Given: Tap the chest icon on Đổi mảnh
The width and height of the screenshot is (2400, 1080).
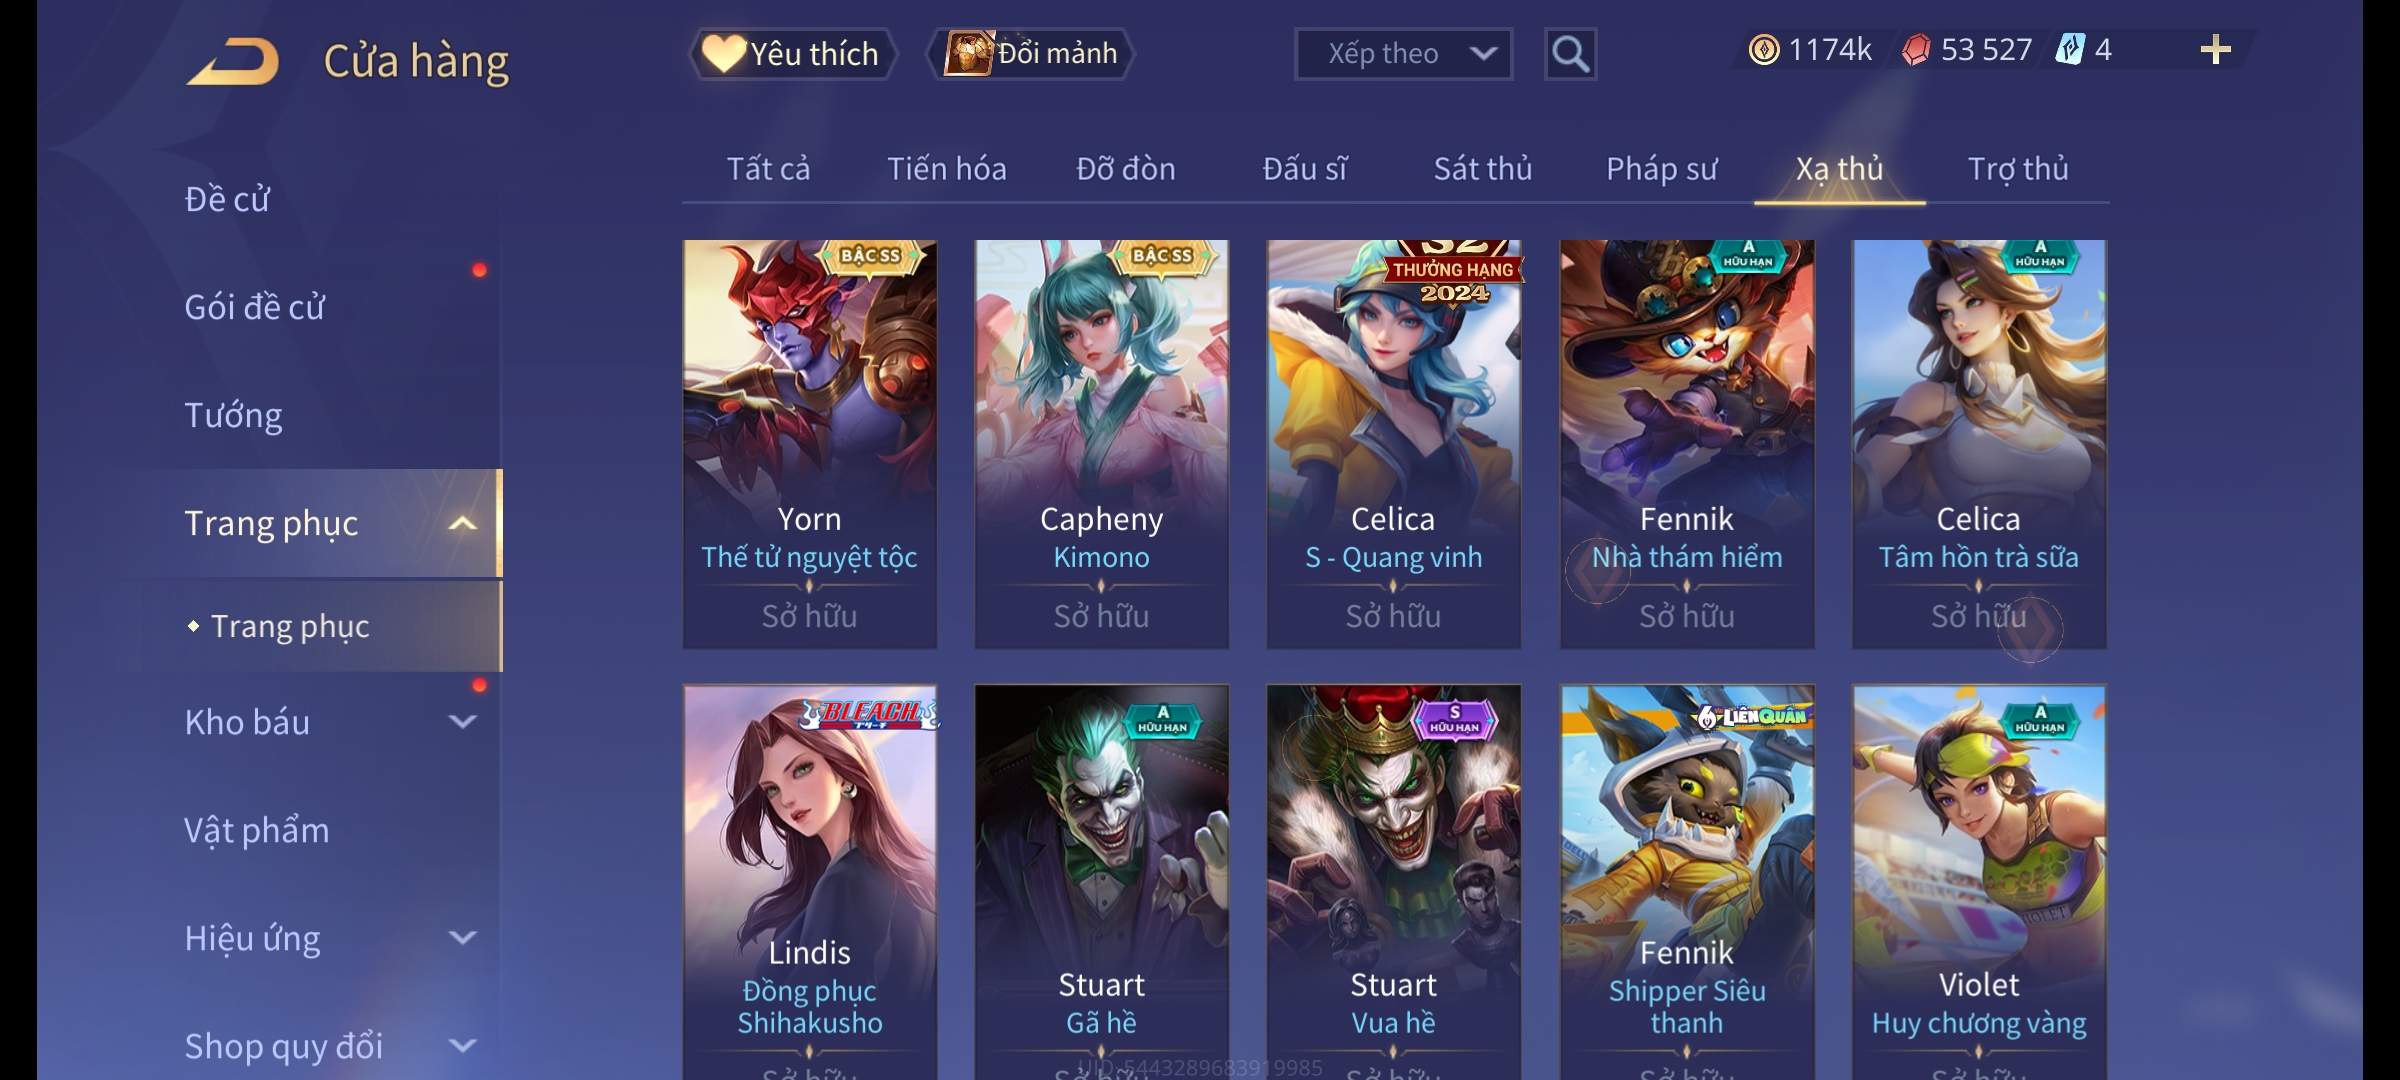Looking at the screenshot, I should click(x=969, y=53).
